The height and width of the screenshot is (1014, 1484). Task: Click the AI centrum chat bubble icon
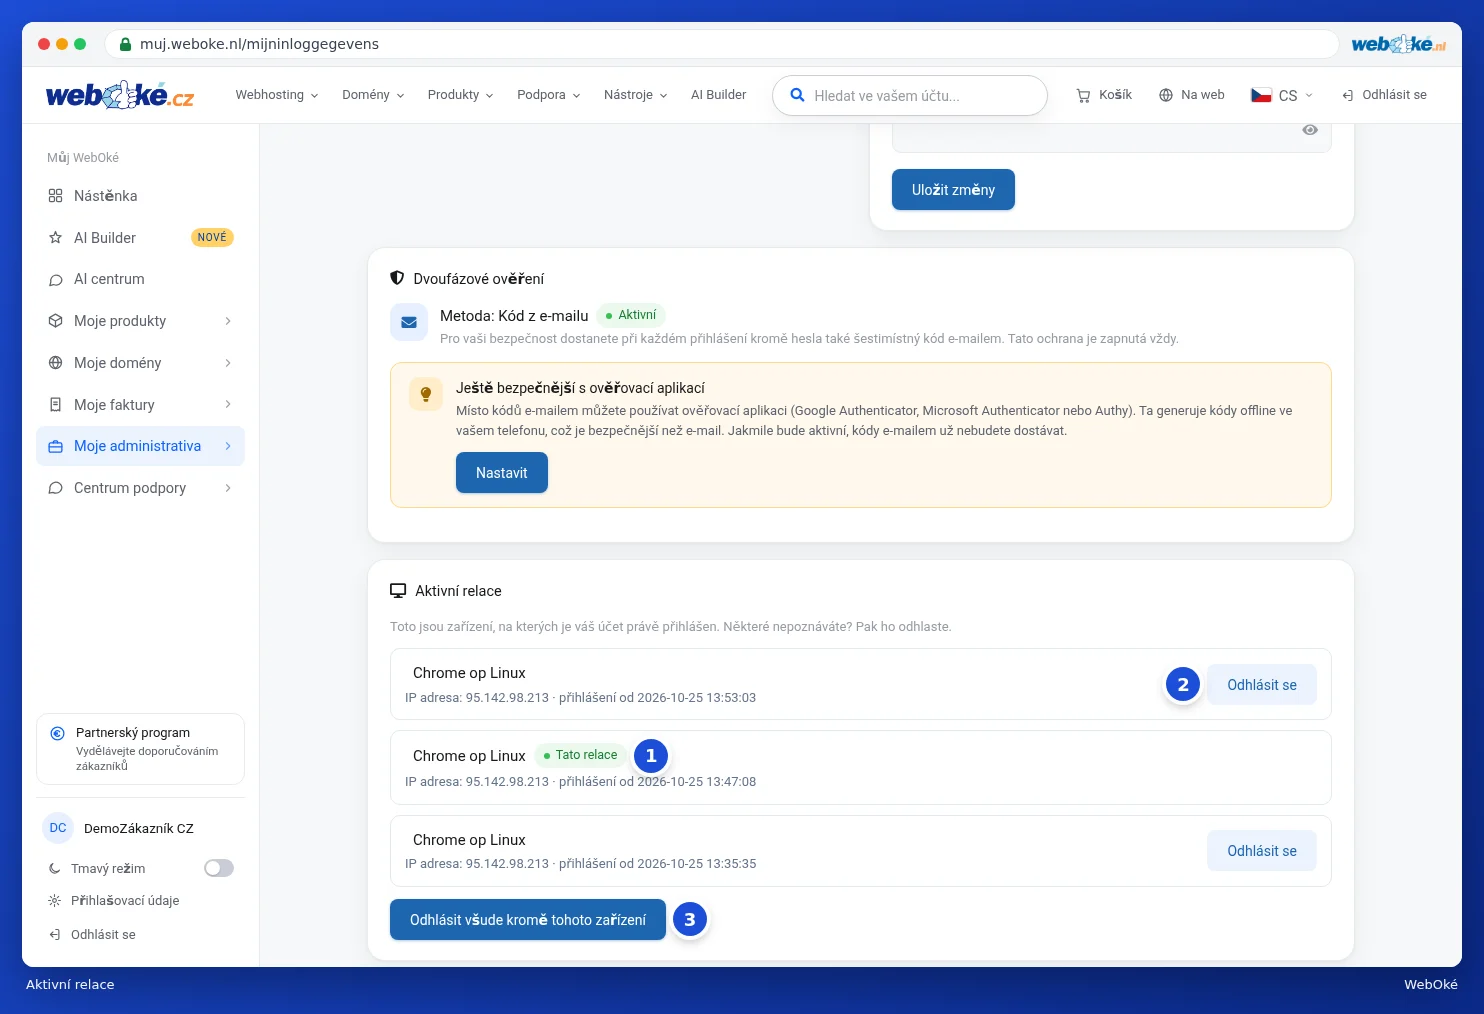55,280
